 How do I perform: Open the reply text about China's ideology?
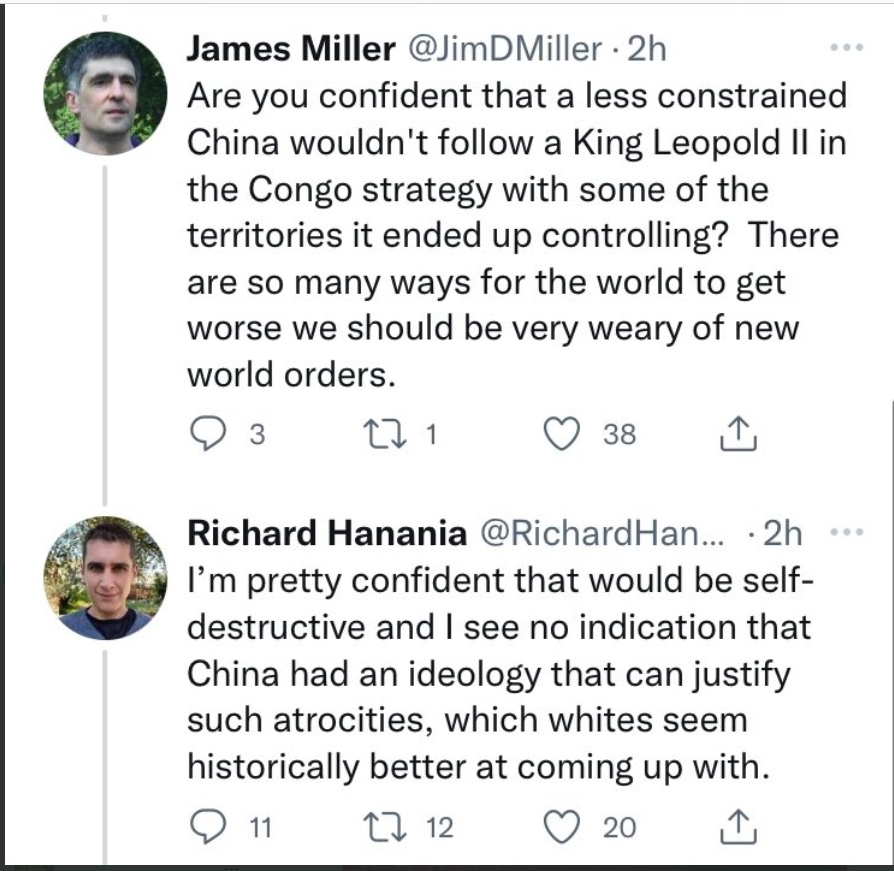pyautogui.click(x=501, y=673)
